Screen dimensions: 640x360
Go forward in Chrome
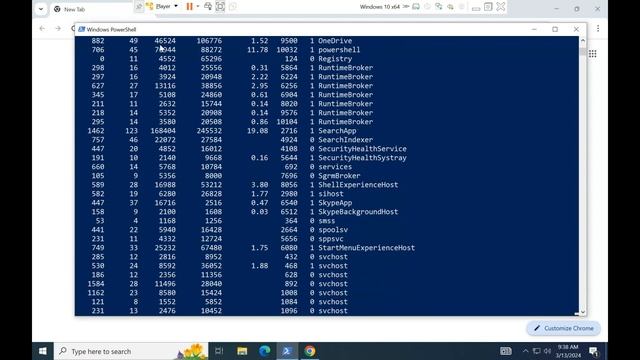point(58,29)
